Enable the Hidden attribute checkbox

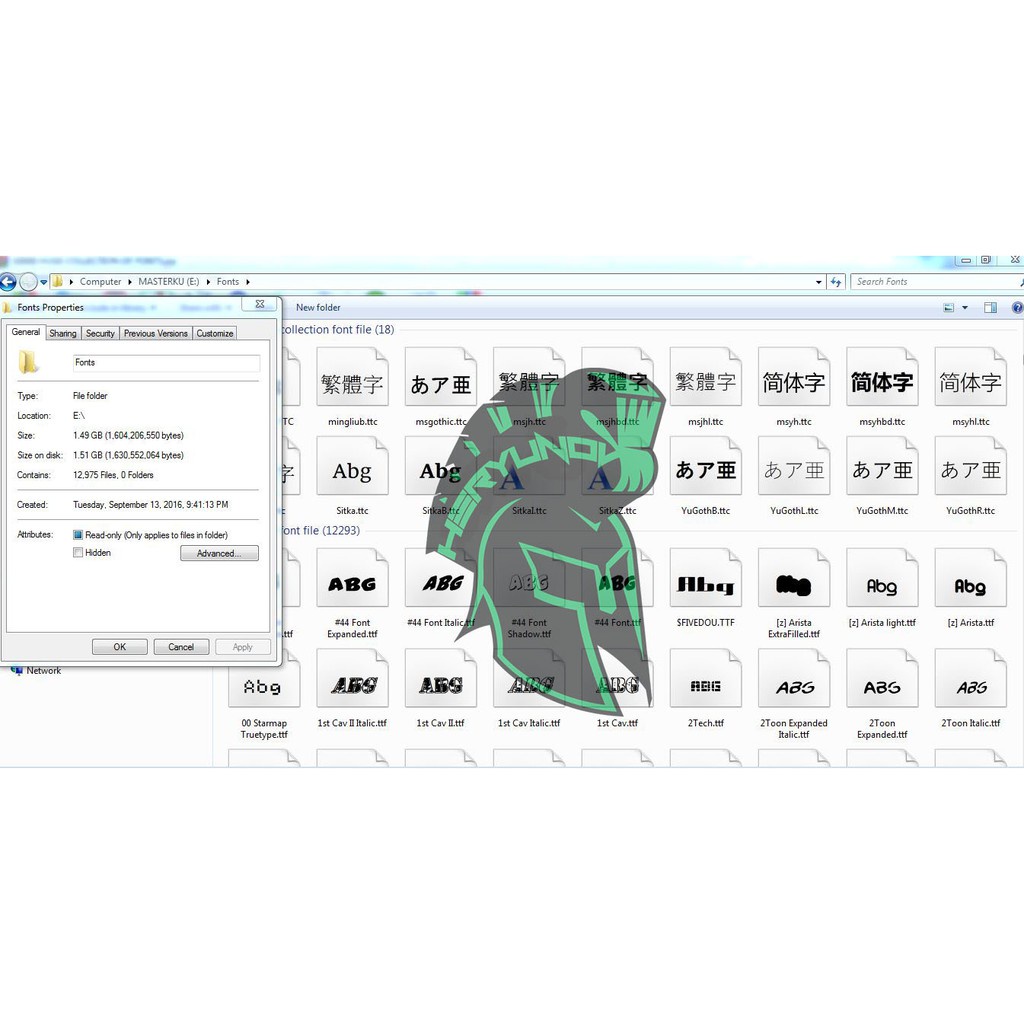[x=77, y=552]
